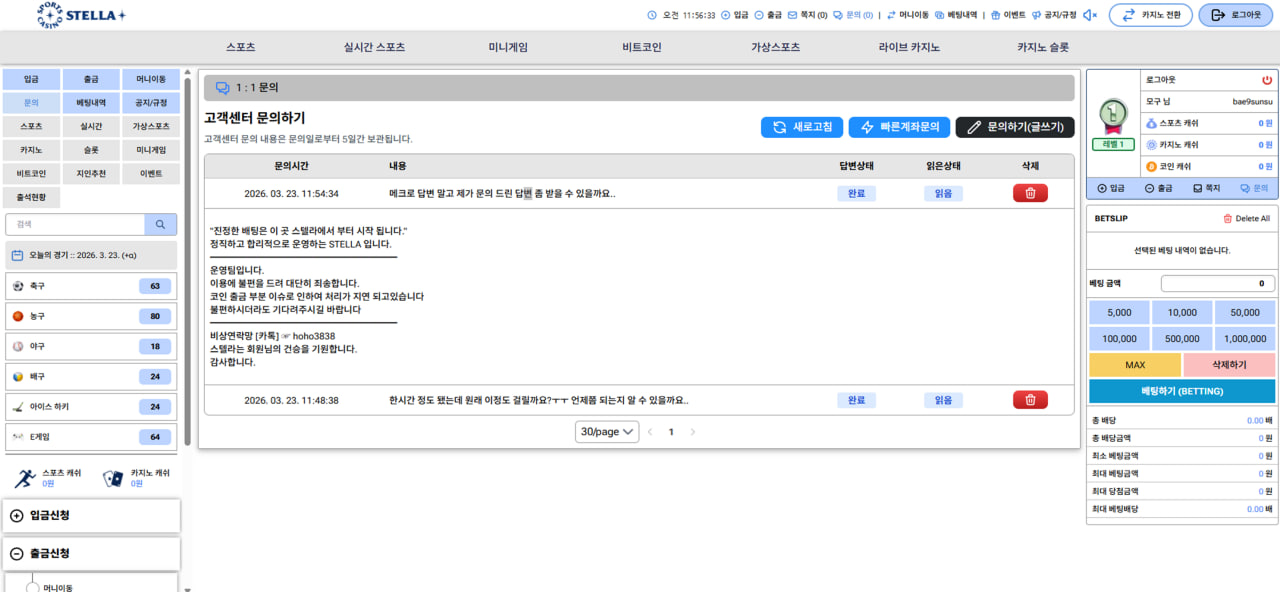The width and height of the screenshot is (1280, 592).
Task: Click the mute sound speaker icon
Action: pyautogui.click(x=1090, y=15)
